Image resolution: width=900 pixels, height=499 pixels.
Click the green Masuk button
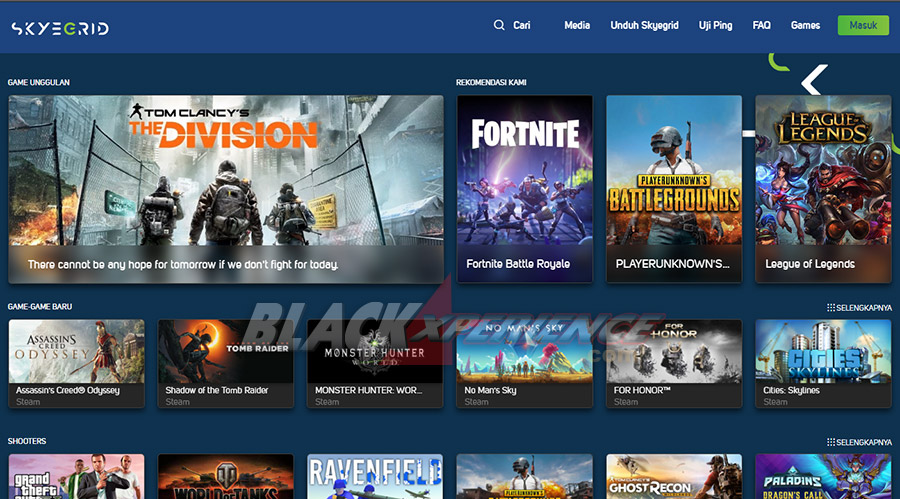click(x=863, y=25)
